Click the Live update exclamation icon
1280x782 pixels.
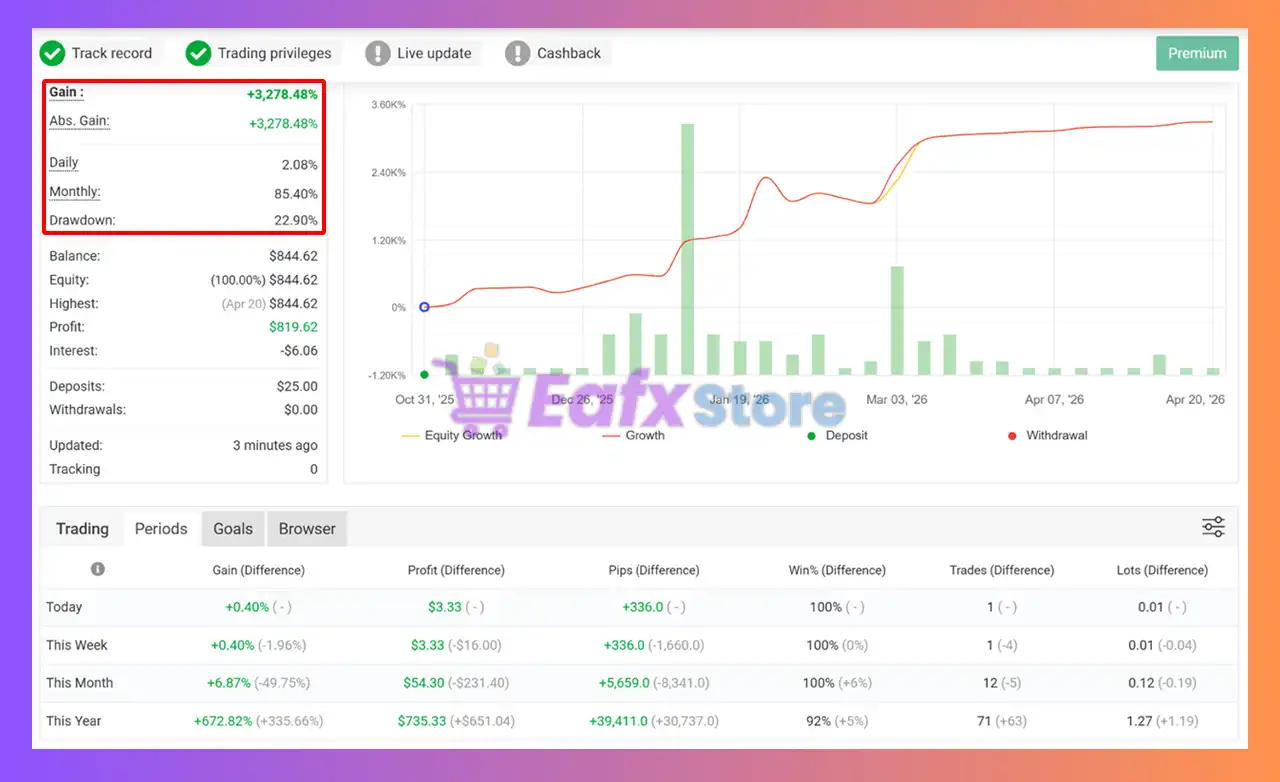pos(377,53)
